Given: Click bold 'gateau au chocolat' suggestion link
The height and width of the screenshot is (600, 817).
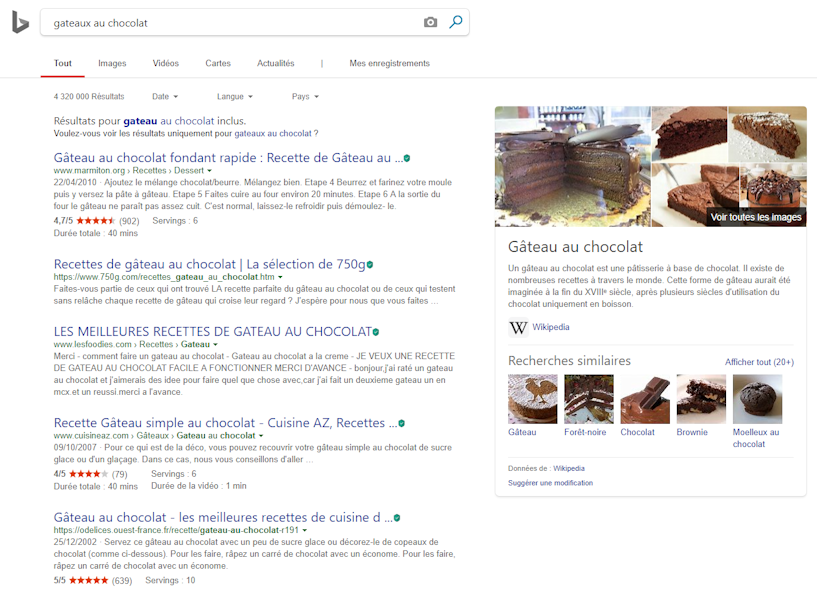Looking at the screenshot, I should [169, 121].
